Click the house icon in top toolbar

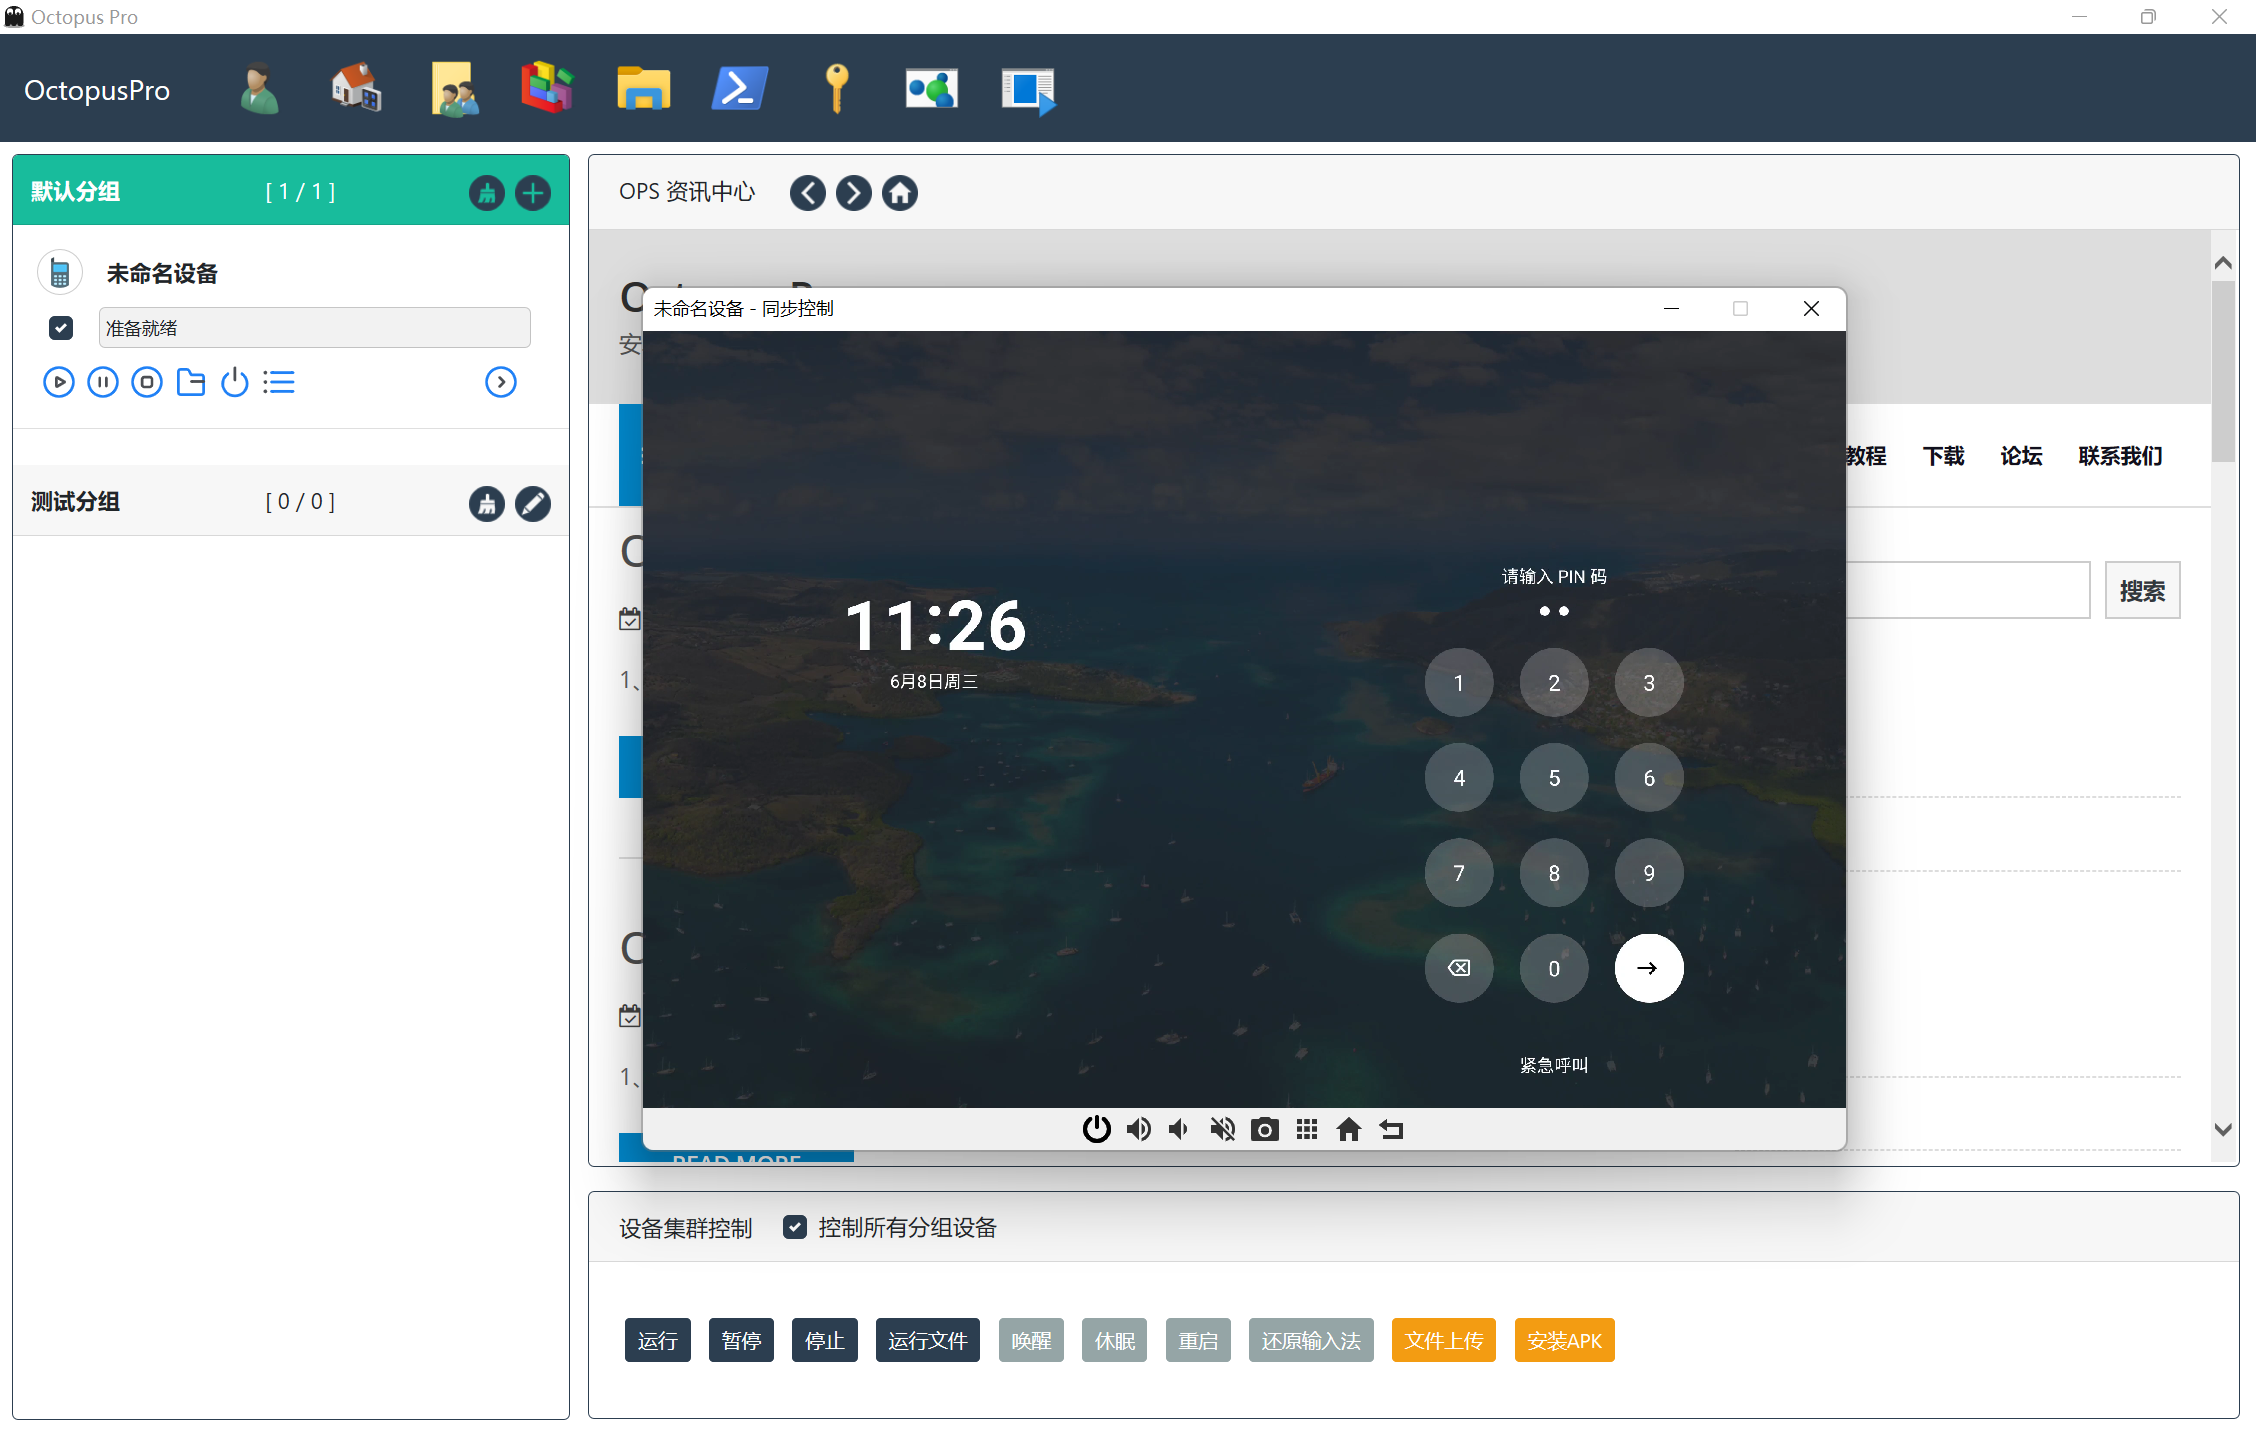(x=356, y=89)
